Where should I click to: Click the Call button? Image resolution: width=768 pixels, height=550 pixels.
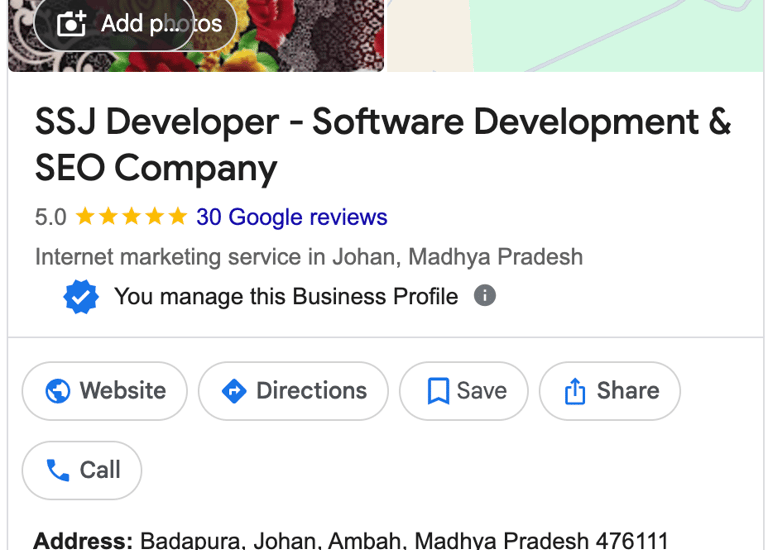(x=82, y=470)
